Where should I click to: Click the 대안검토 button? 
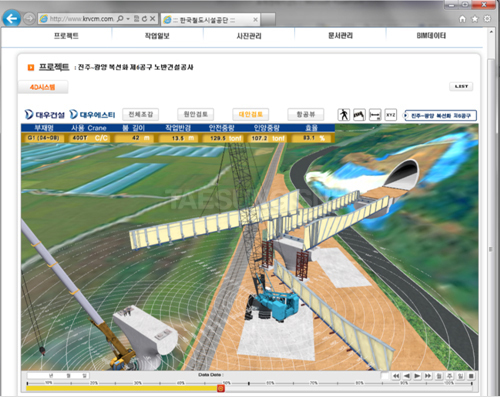[251, 114]
